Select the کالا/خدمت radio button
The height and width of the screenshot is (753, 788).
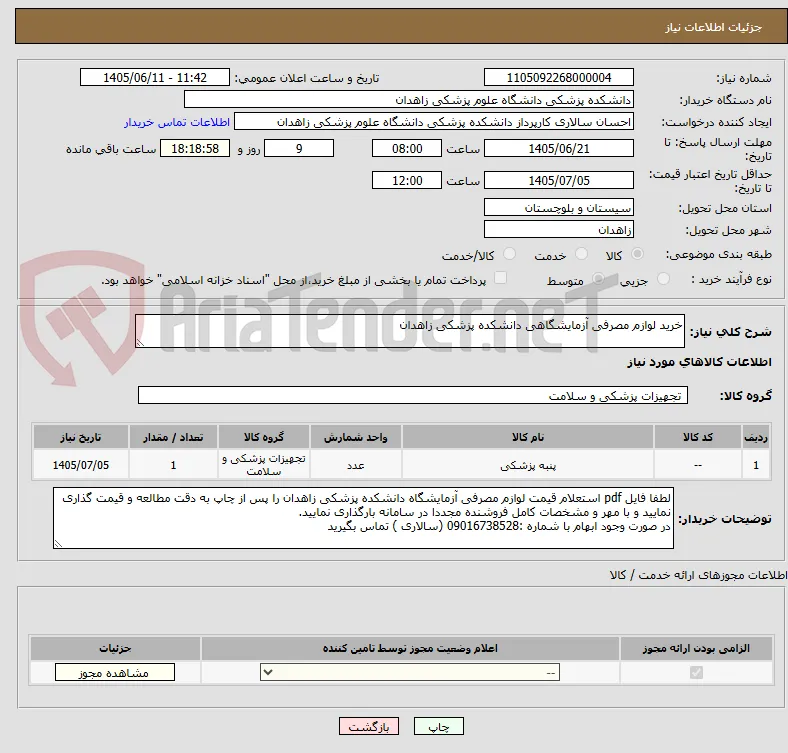(510, 254)
